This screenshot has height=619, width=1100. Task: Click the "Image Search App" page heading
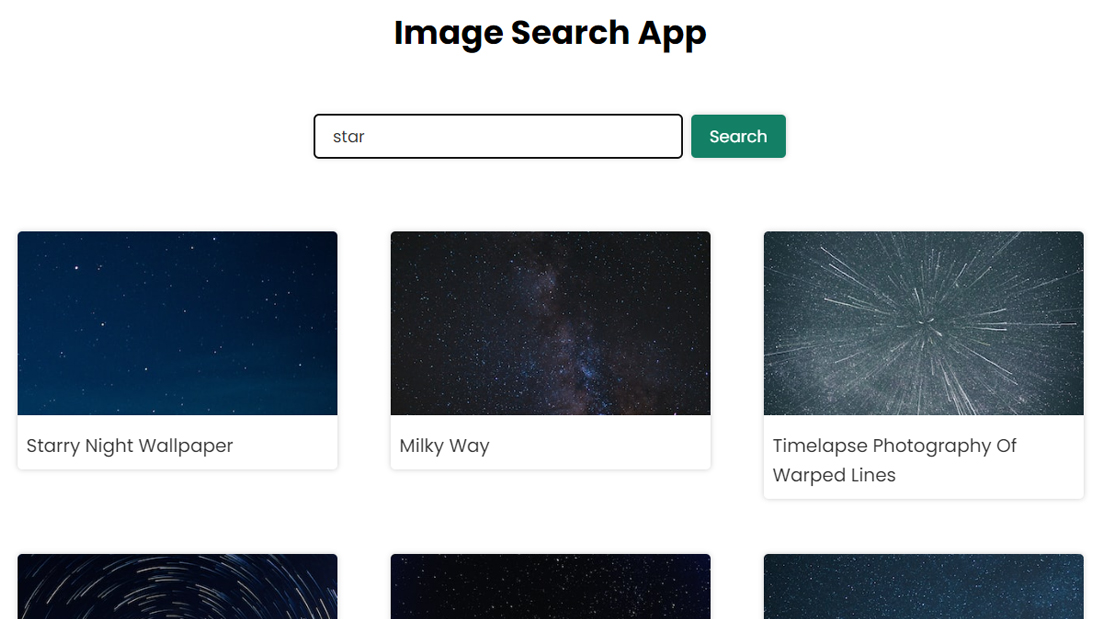(550, 33)
